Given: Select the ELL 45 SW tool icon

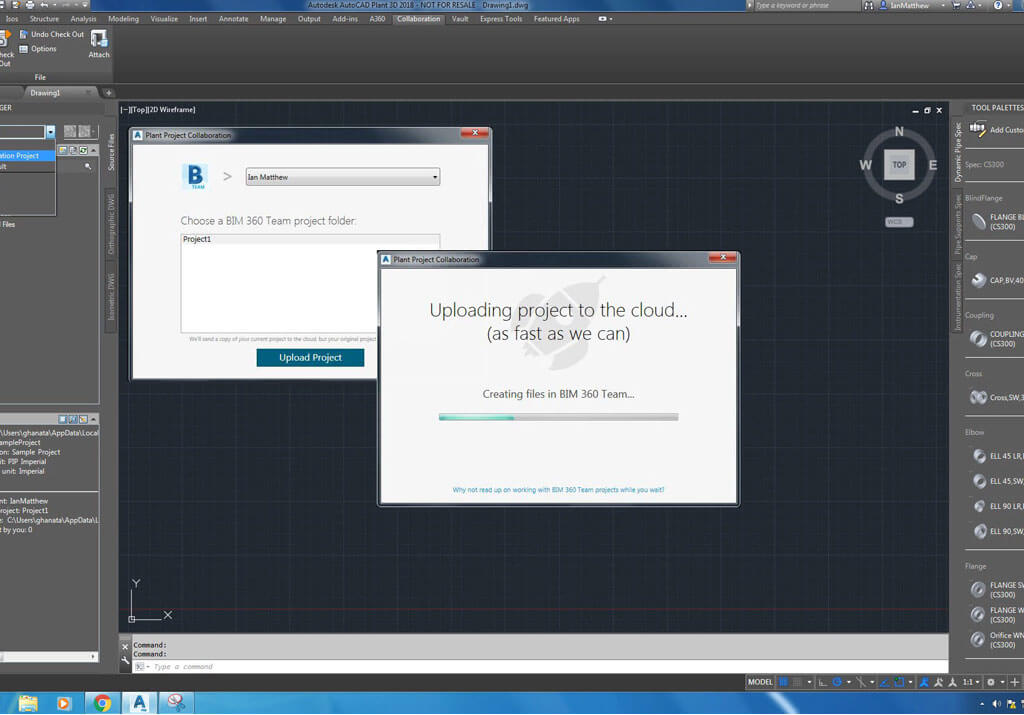Looking at the screenshot, I should tap(980, 481).
